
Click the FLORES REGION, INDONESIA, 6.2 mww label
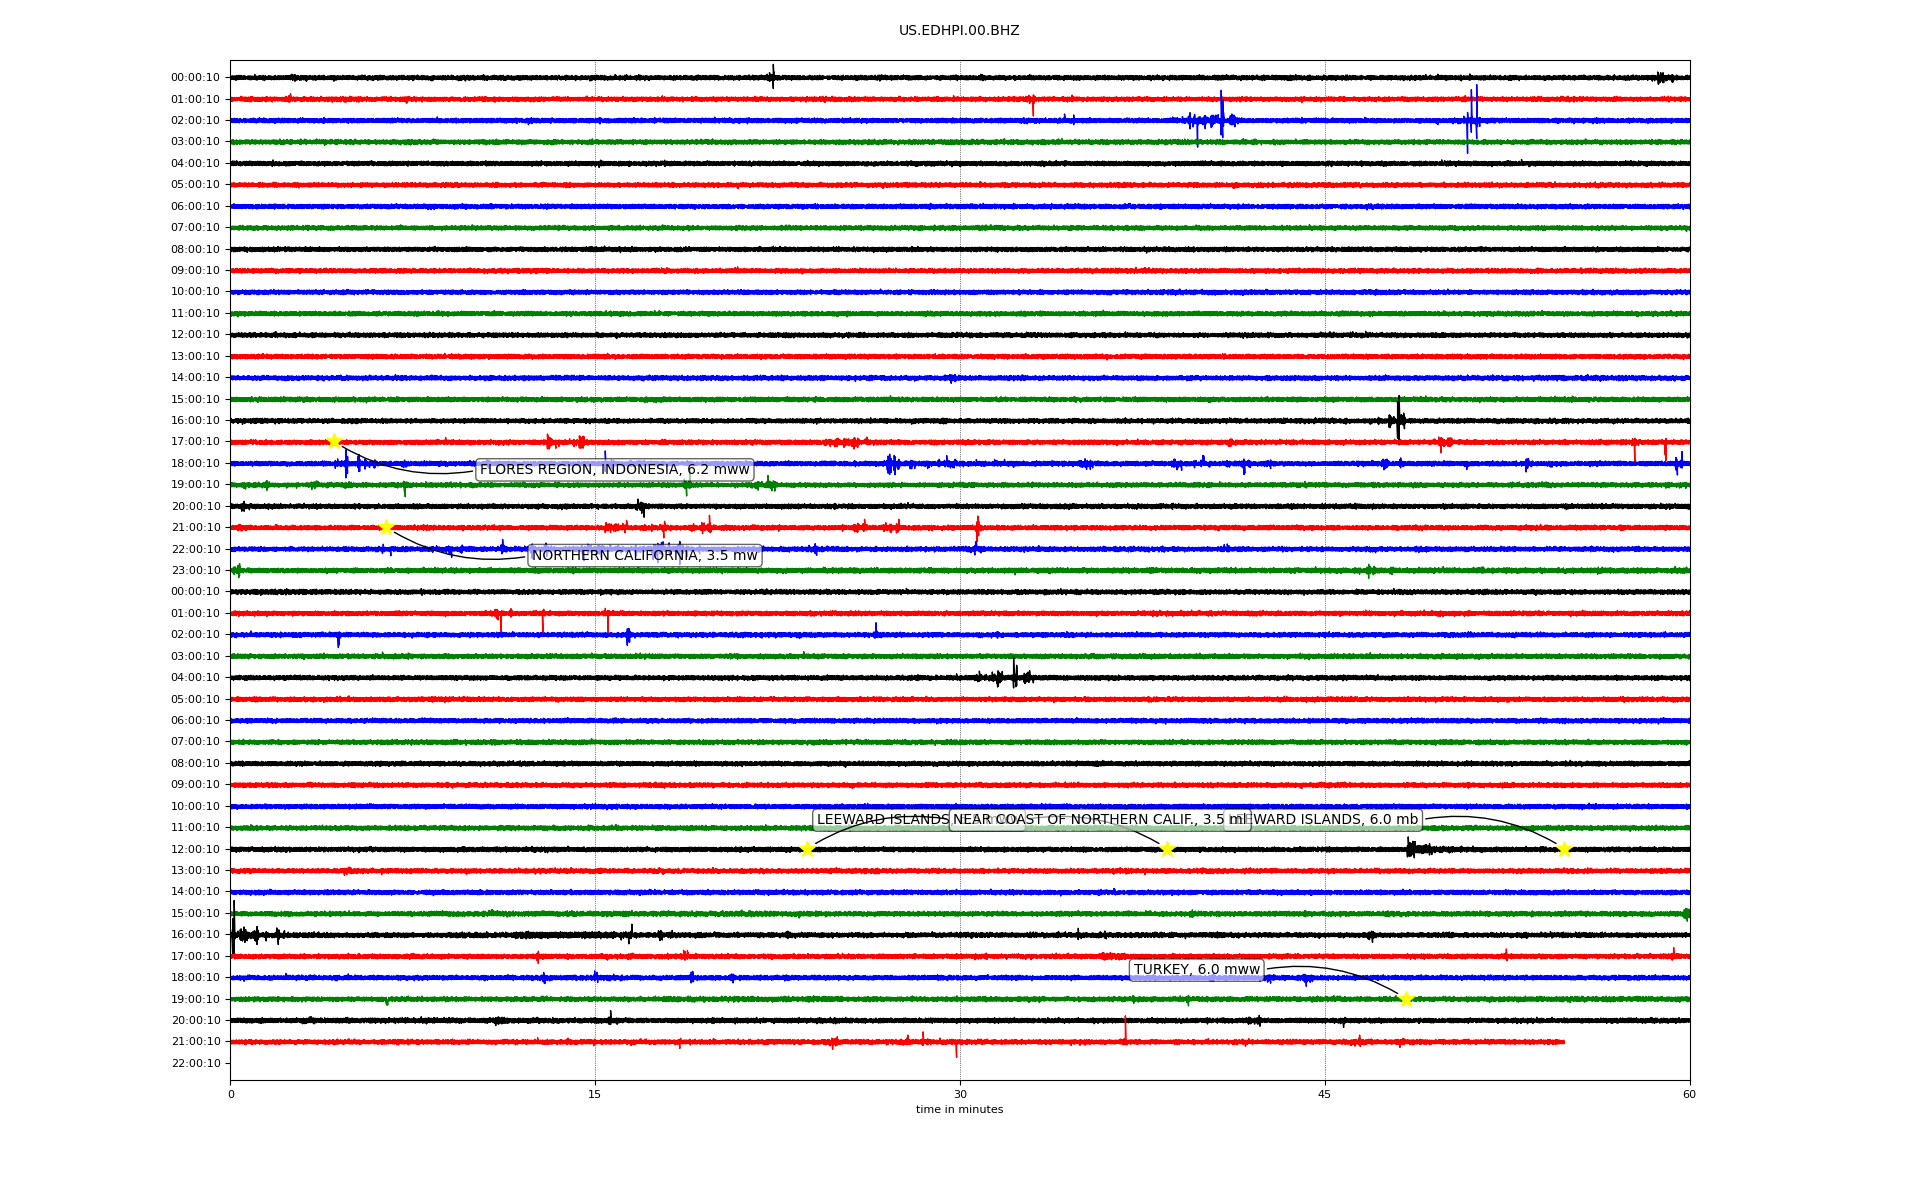614,470
